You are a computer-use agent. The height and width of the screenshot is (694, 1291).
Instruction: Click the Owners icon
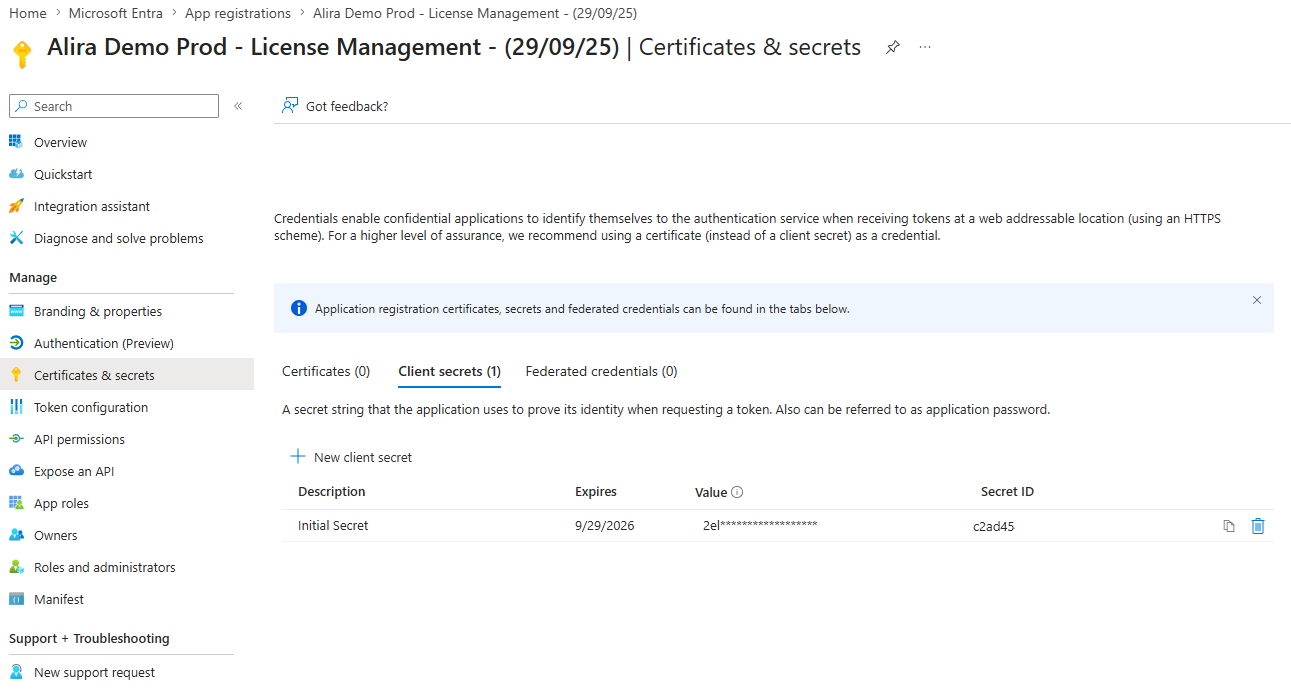[x=16, y=535]
